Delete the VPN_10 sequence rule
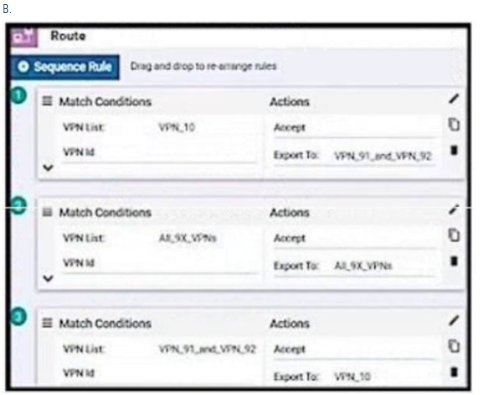The height and width of the screenshot is (395, 481). tap(454, 150)
